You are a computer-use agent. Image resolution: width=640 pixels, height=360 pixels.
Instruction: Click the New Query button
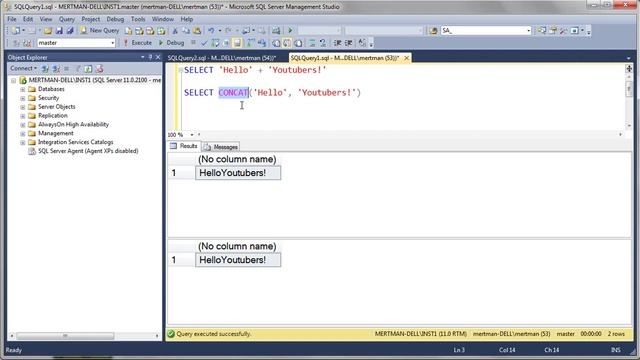[100, 31]
